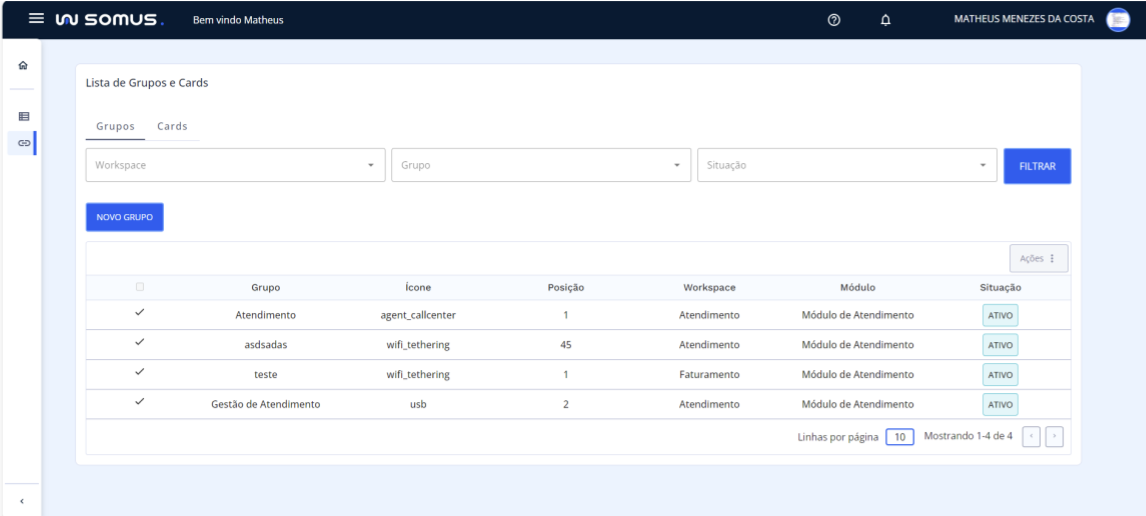Collapse the sidebar with the left chevron
The height and width of the screenshot is (516, 1146).
pyautogui.click(x=22, y=500)
